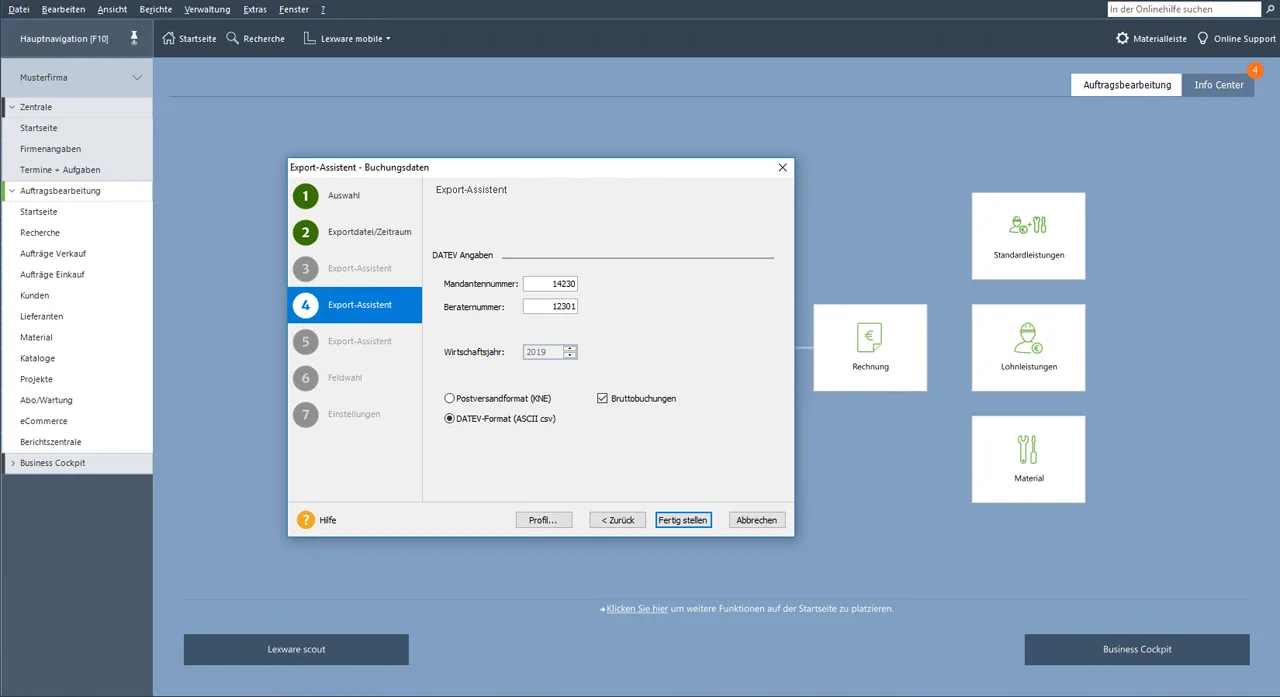Viewport: 1280px width, 697px height.
Task: Click the Profil... button
Action: (x=543, y=520)
